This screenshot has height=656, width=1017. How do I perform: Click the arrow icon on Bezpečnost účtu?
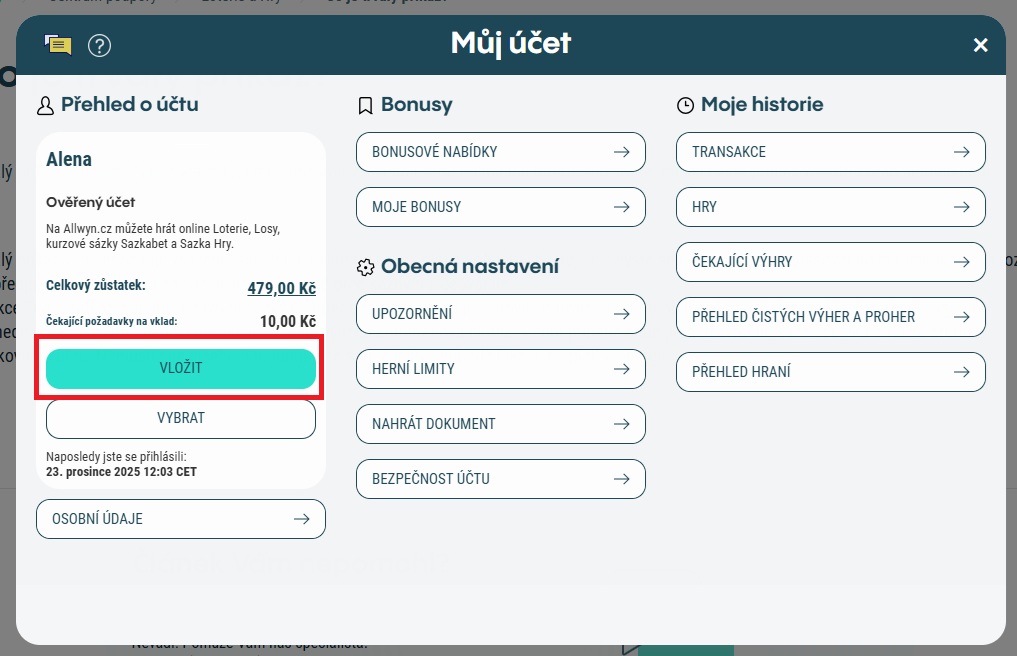coord(621,479)
